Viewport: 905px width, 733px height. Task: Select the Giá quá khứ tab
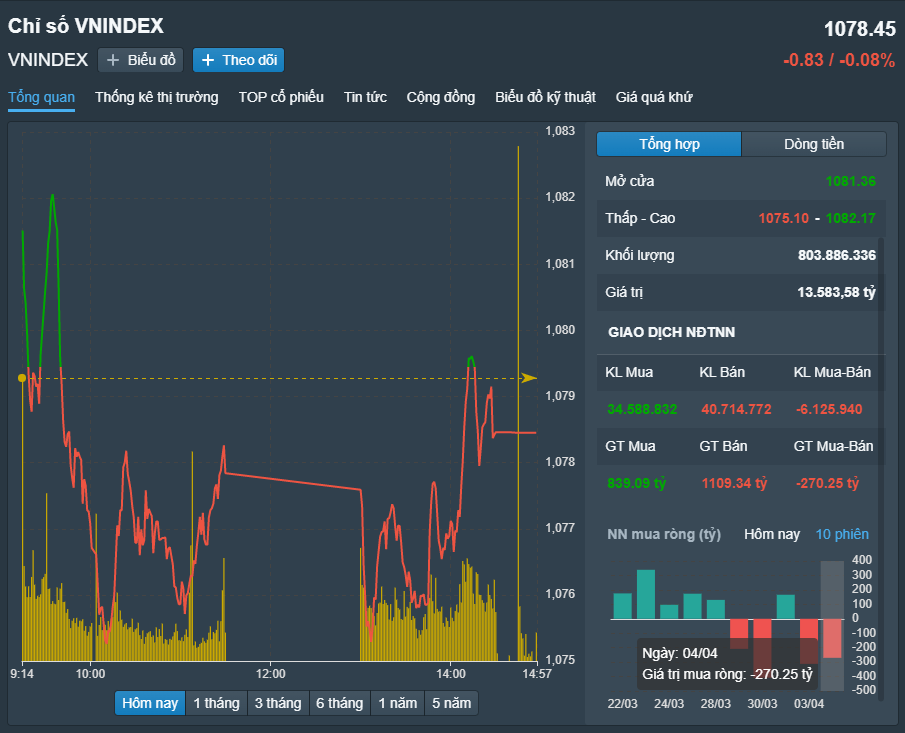[654, 97]
